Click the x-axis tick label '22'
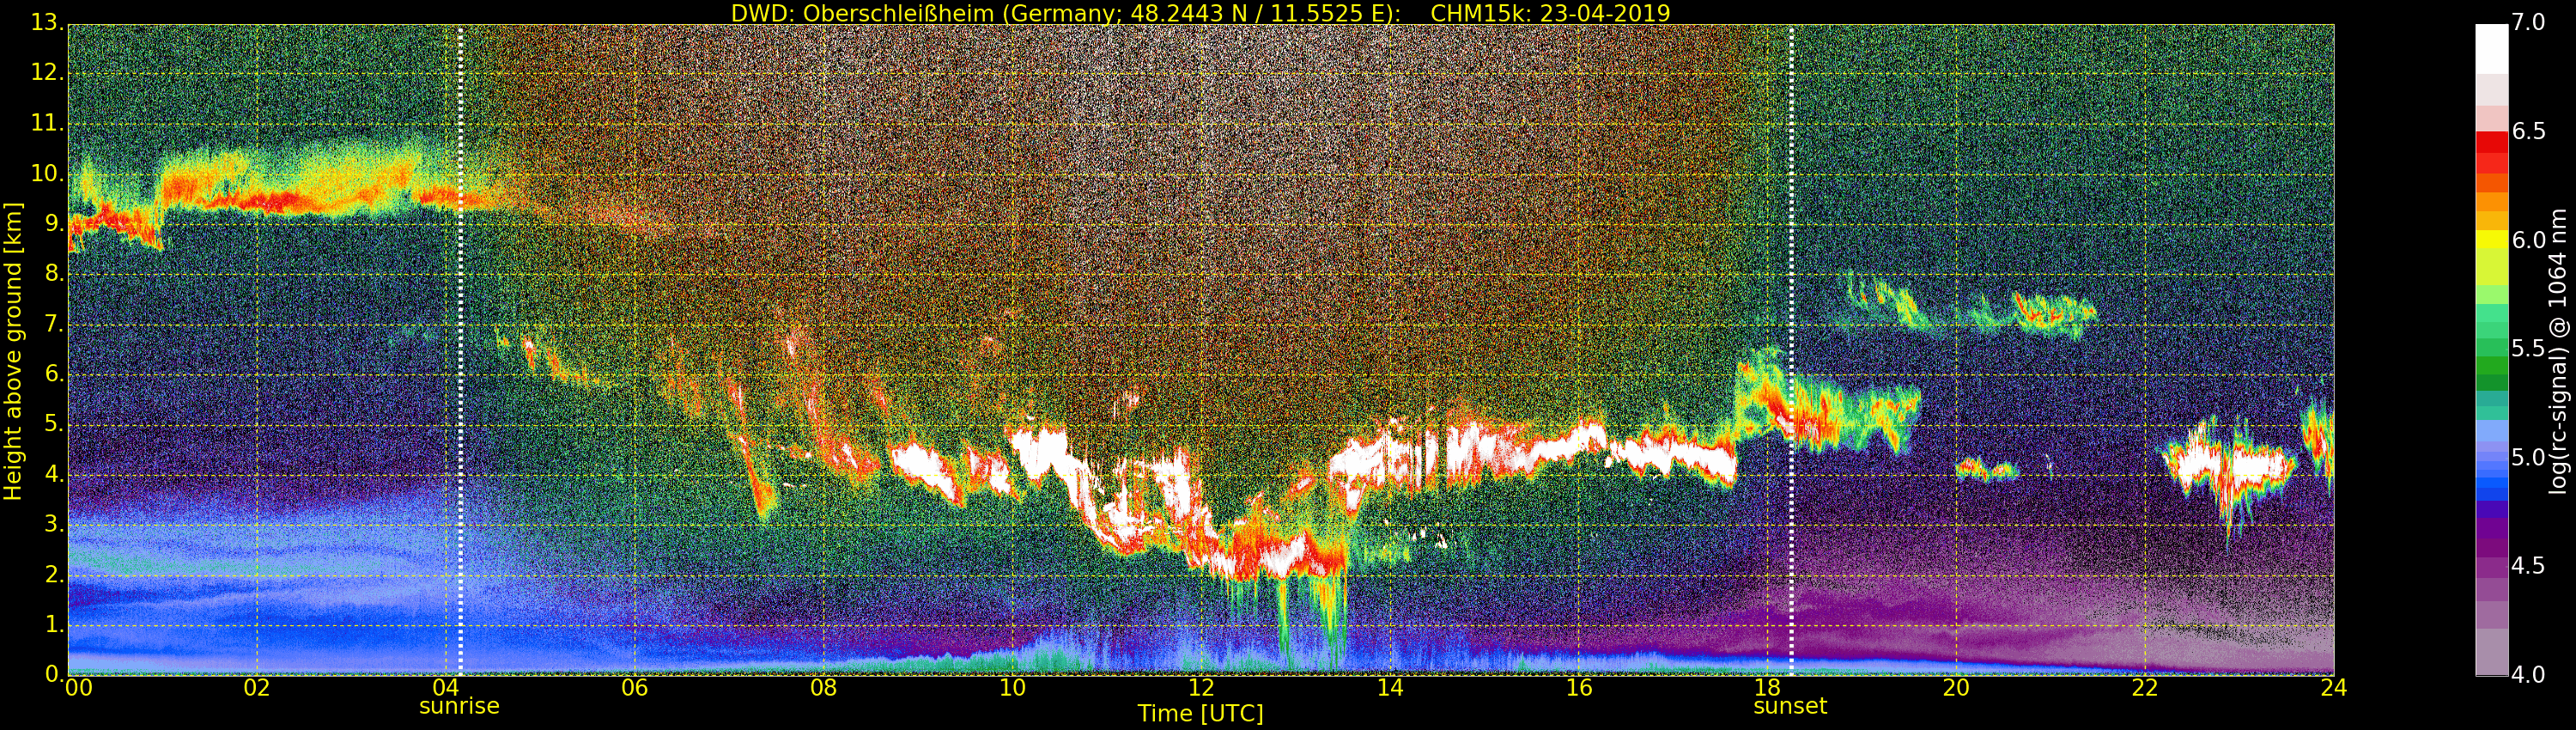This screenshot has width=2576, height=730. tap(2145, 688)
